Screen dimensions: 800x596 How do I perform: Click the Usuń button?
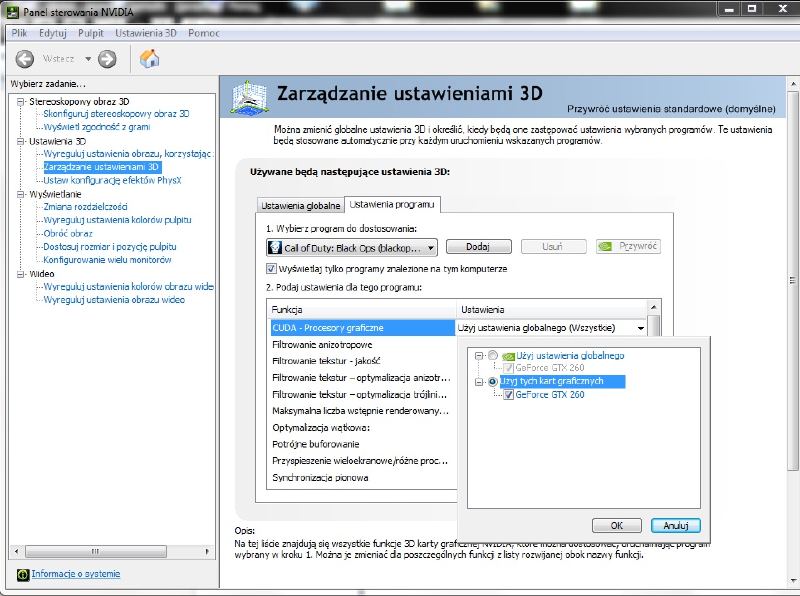[553, 247]
